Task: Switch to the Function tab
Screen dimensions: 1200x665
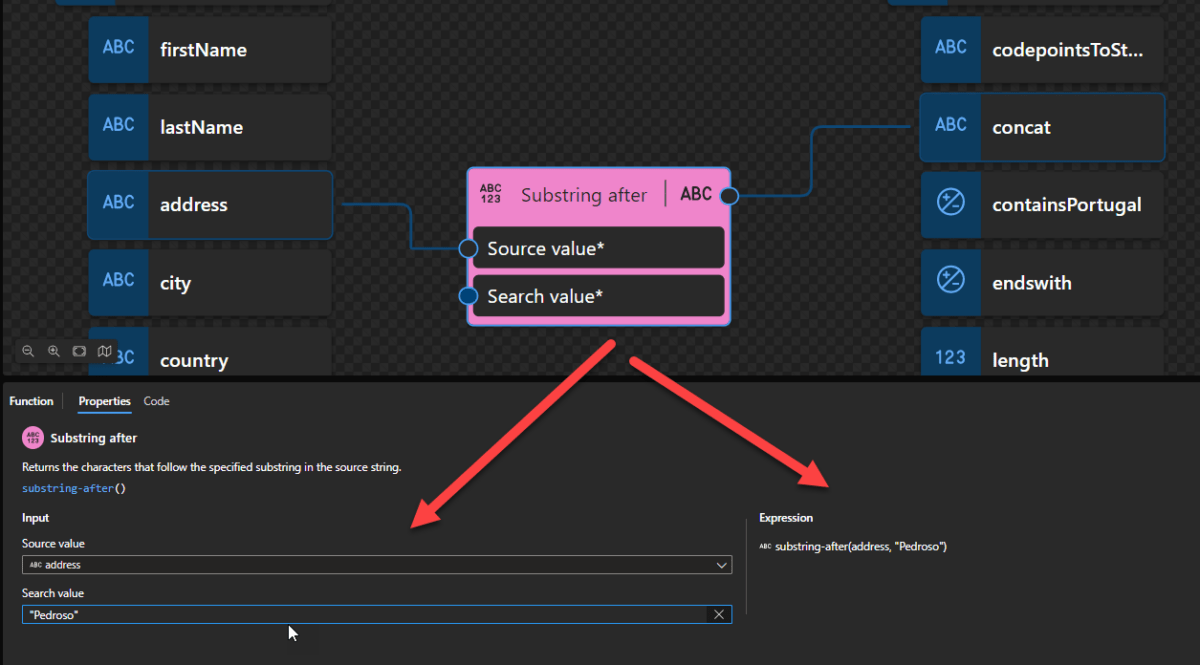Action: pyautogui.click(x=31, y=400)
